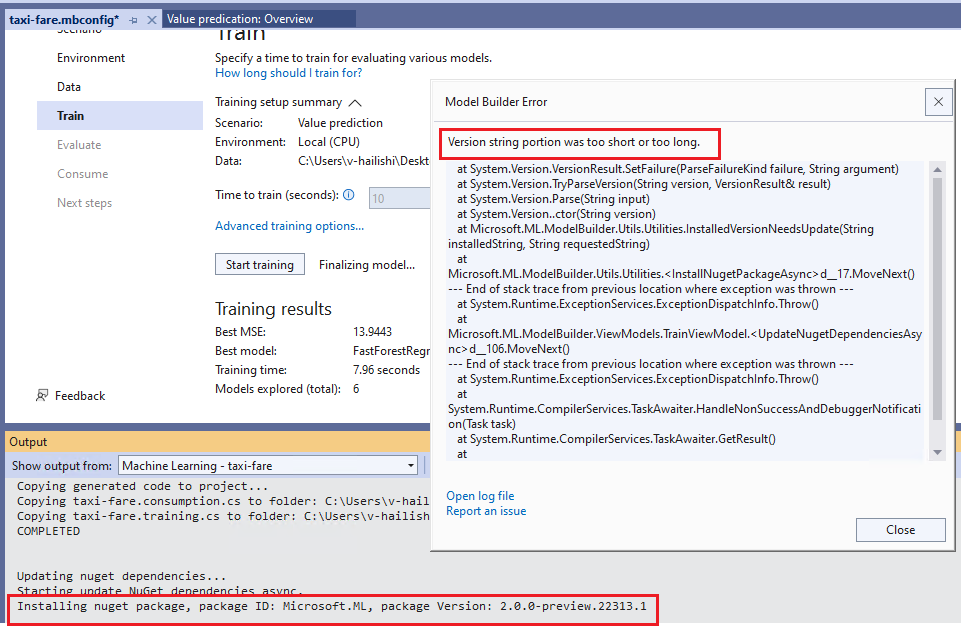
Task: Open Advanced training options
Action: (288, 226)
